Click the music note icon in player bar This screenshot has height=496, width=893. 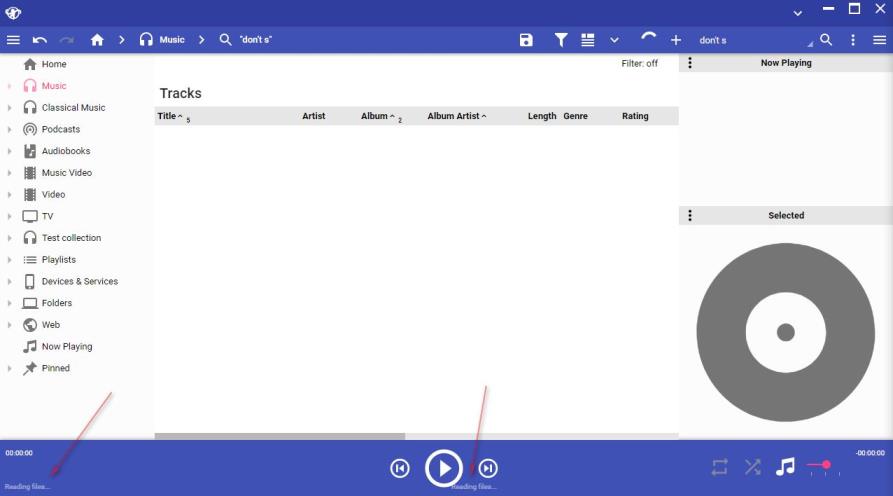click(786, 467)
